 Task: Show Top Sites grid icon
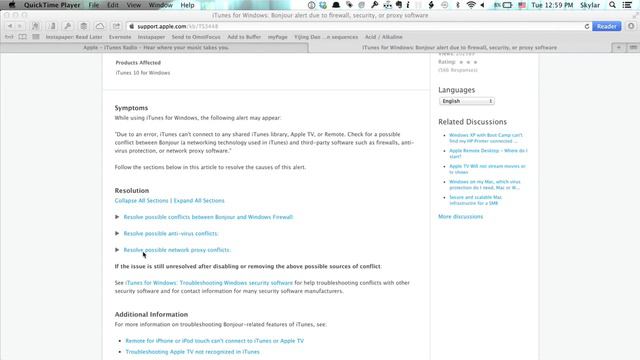point(36,37)
